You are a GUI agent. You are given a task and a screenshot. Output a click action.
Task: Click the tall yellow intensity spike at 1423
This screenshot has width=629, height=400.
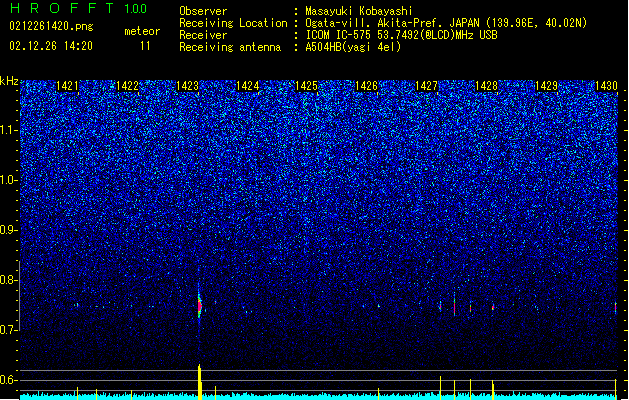click(199, 382)
